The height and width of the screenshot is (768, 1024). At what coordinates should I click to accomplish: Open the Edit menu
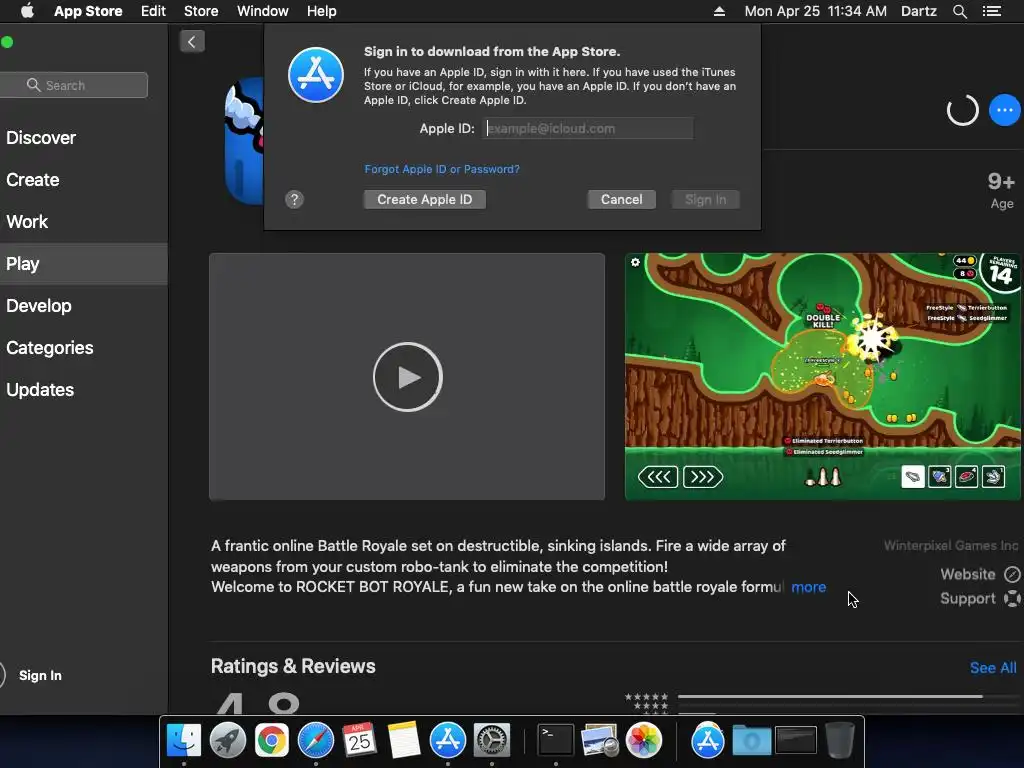[x=153, y=11]
